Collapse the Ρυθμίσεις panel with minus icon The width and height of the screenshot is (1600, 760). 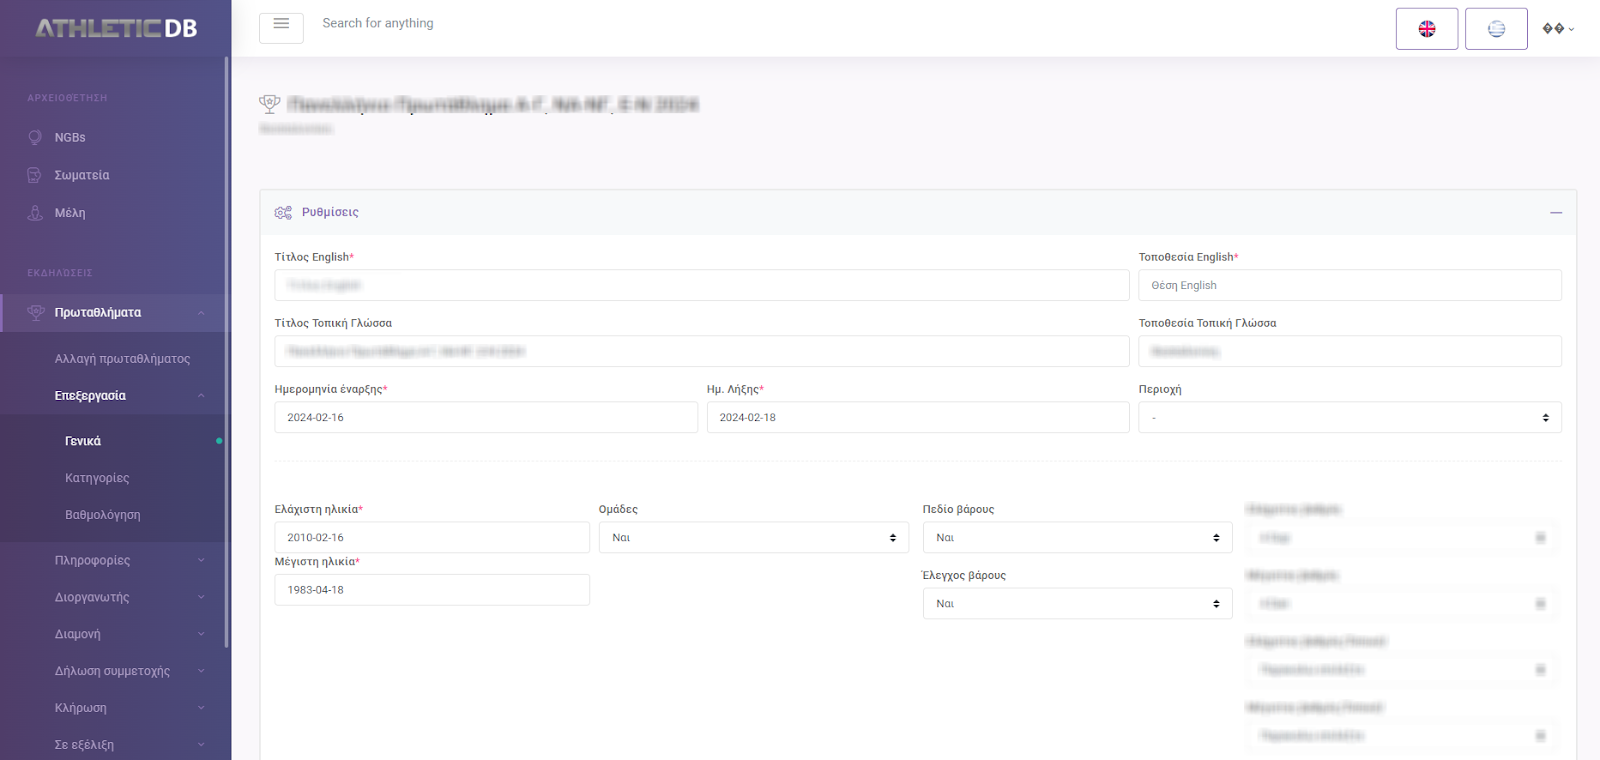click(1556, 213)
